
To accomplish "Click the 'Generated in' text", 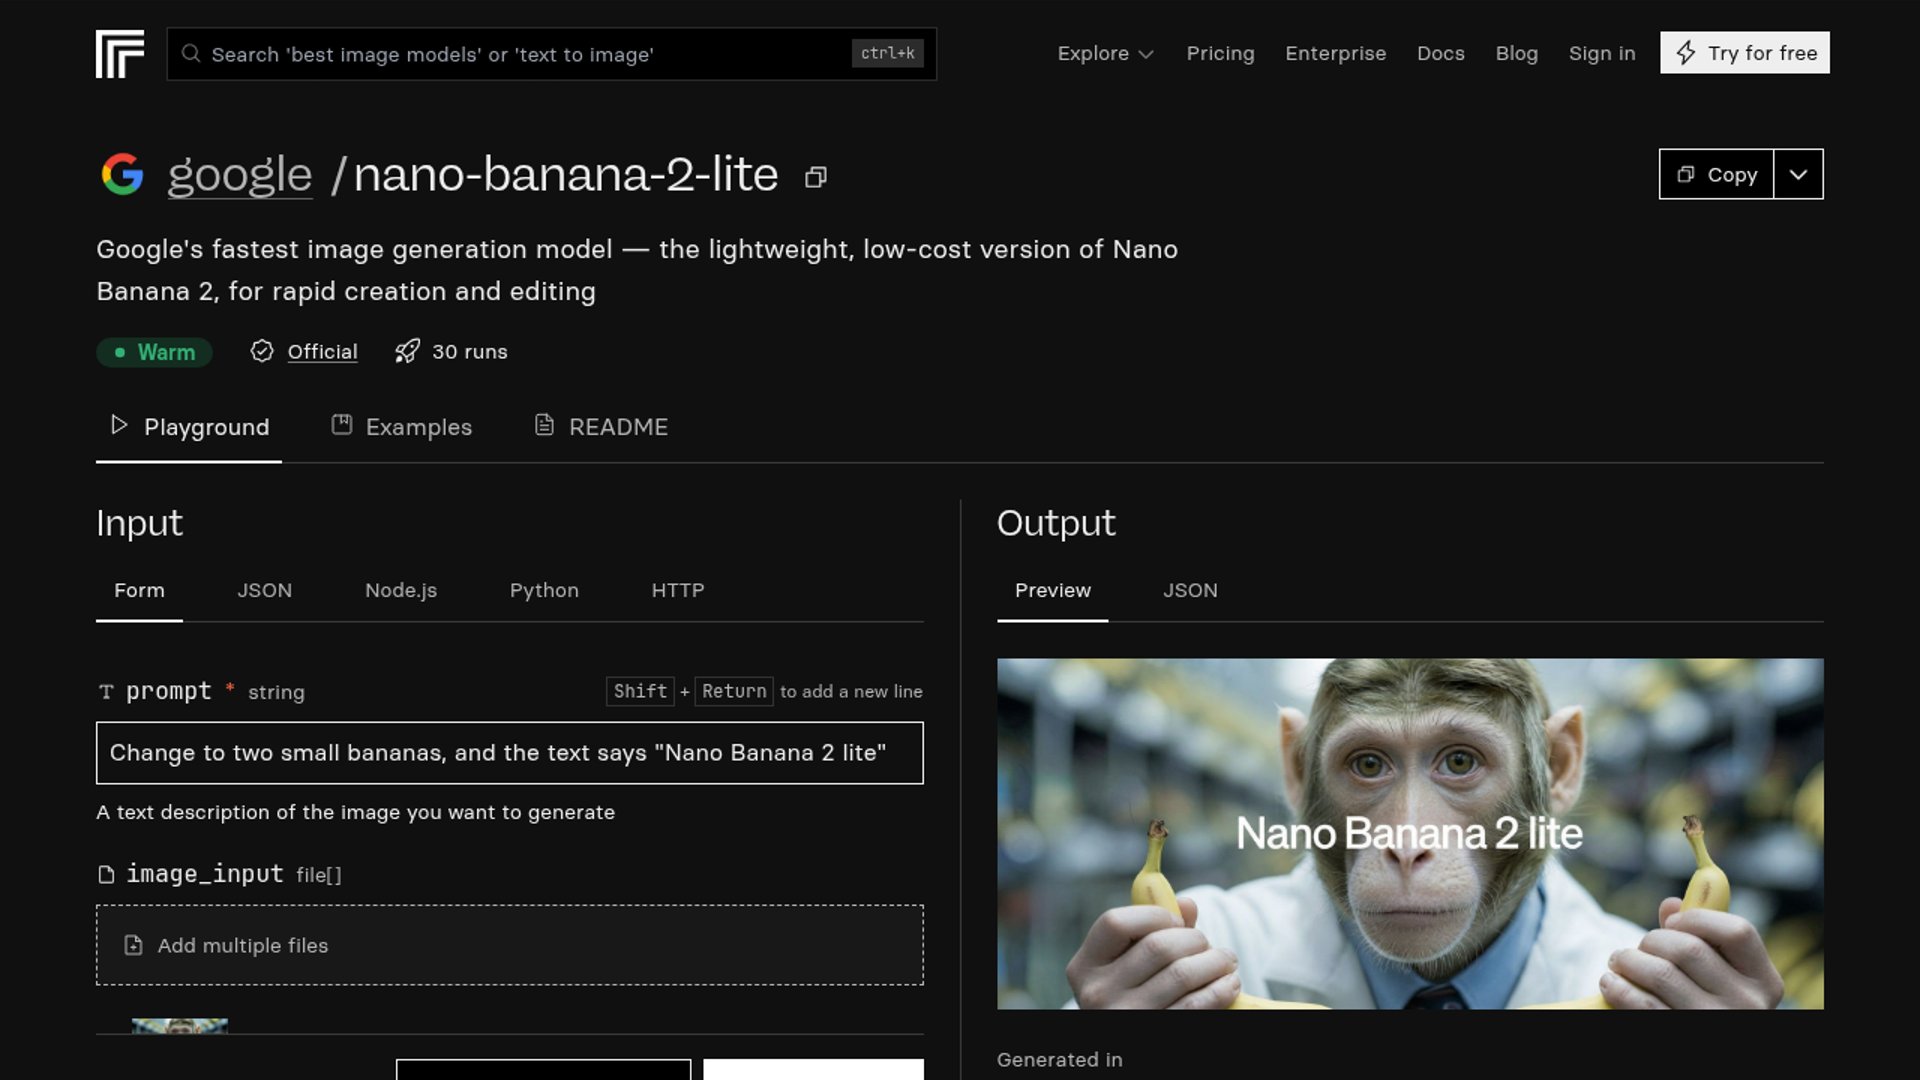I will (1060, 1060).
